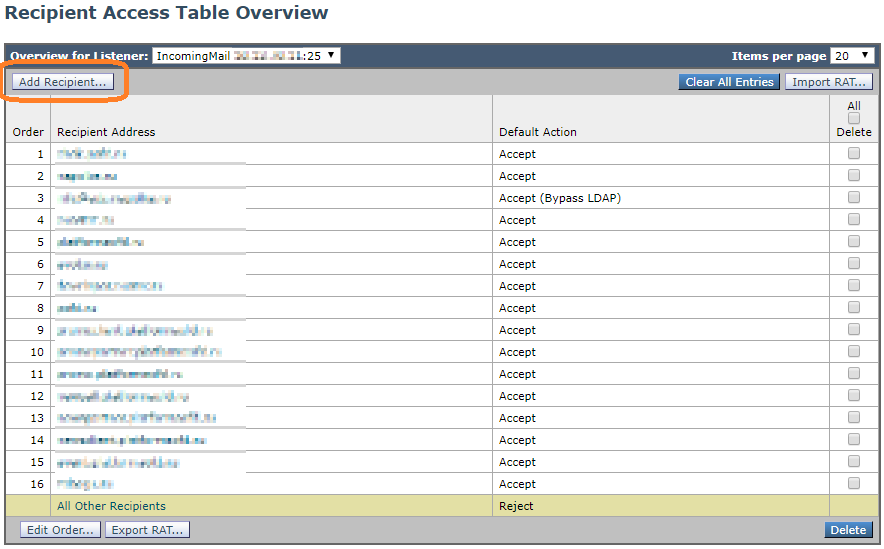Check the delete box for order 10
This screenshot has width=884, height=549.
(854, 351)
